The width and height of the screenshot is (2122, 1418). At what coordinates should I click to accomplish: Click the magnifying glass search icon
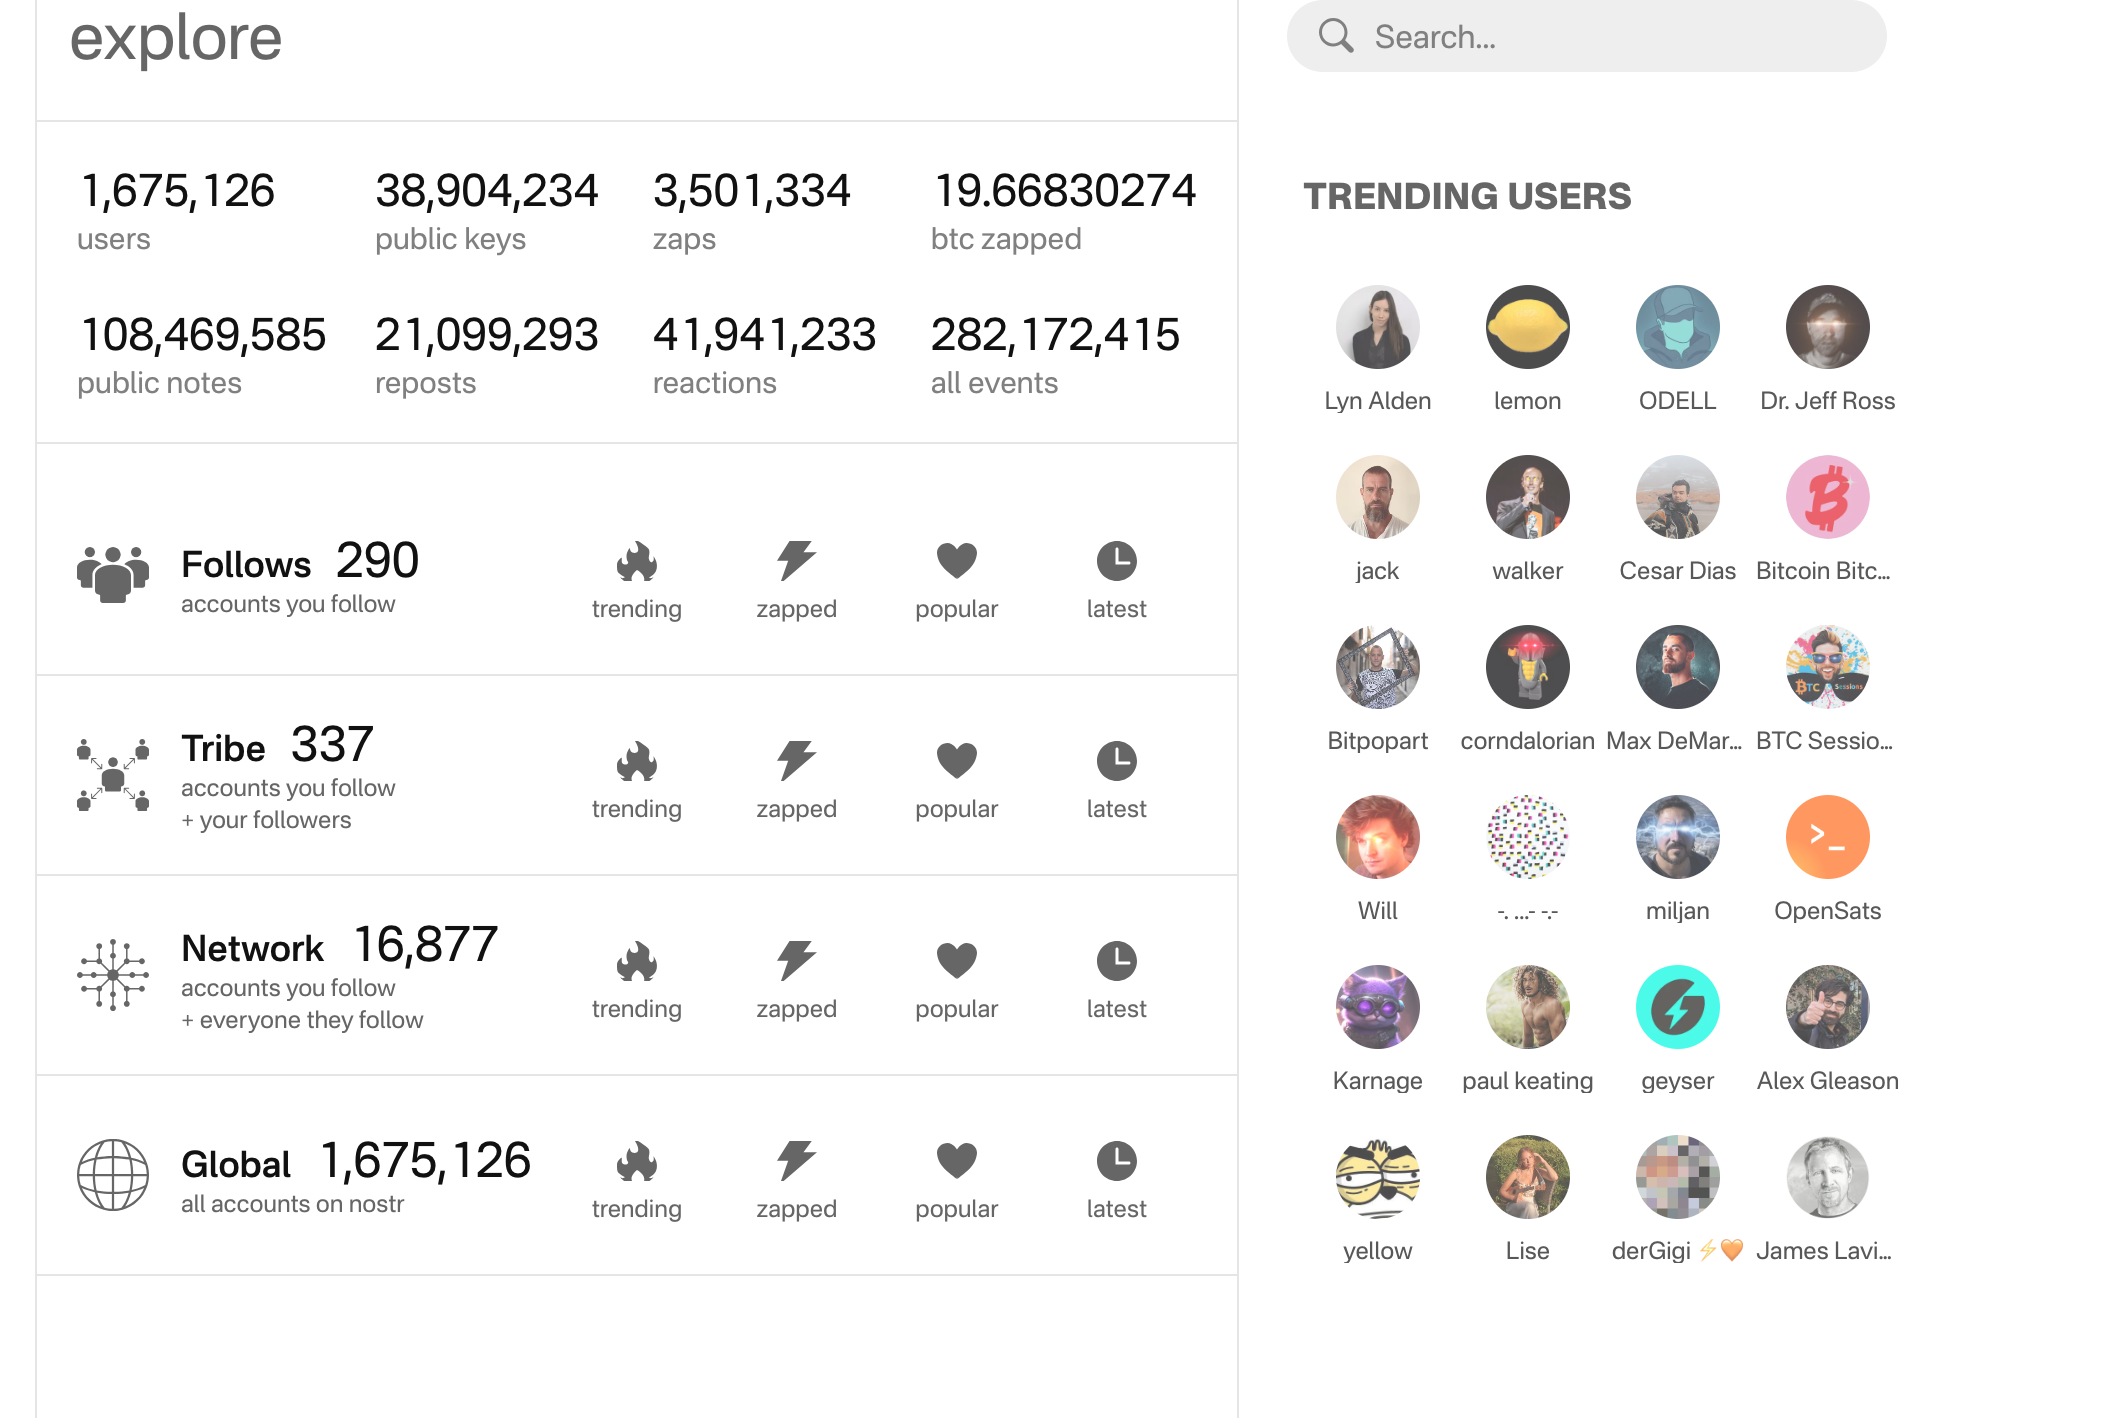1336,36
